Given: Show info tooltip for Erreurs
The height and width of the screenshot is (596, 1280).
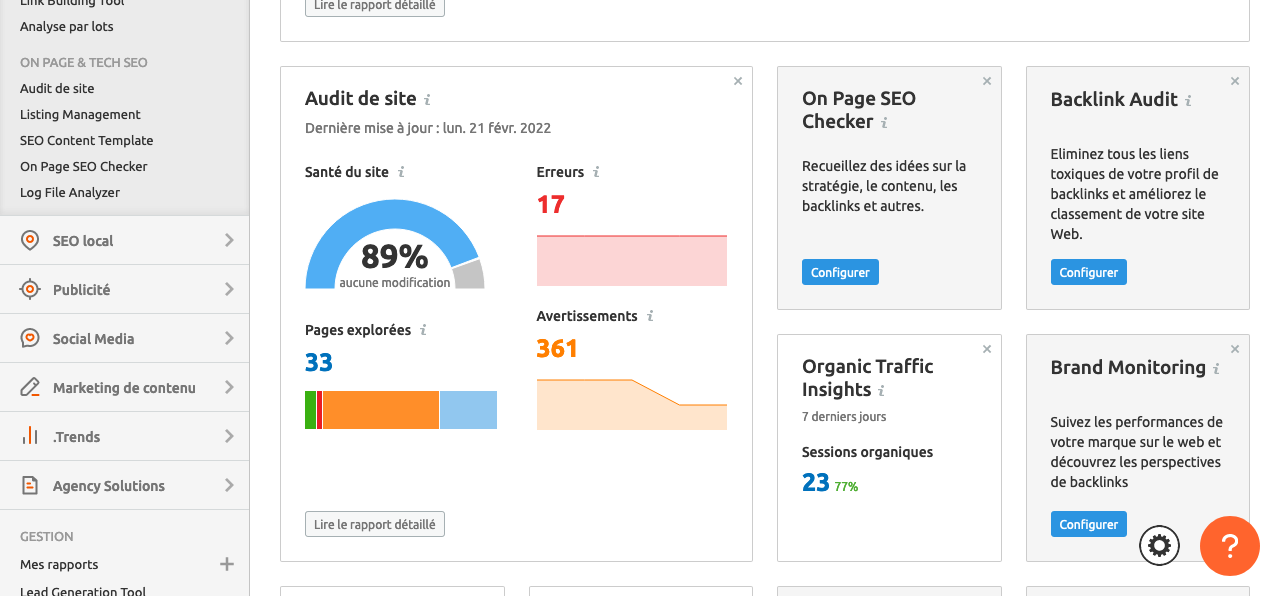Looking at the screenshot, I should tap(597, 171).
